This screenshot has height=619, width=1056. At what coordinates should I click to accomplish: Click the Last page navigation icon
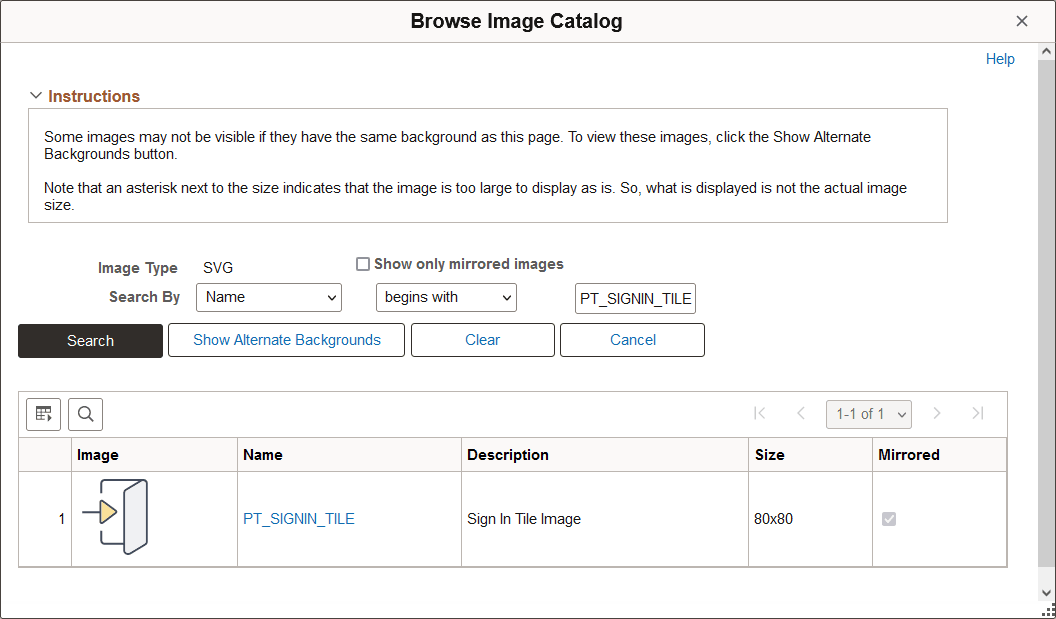click(x=977, y=413)
